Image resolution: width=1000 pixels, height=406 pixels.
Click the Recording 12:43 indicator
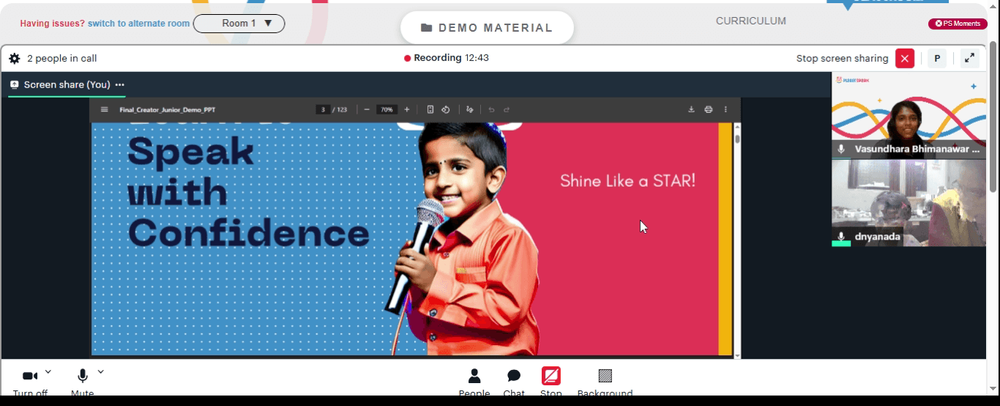point(446,58)
